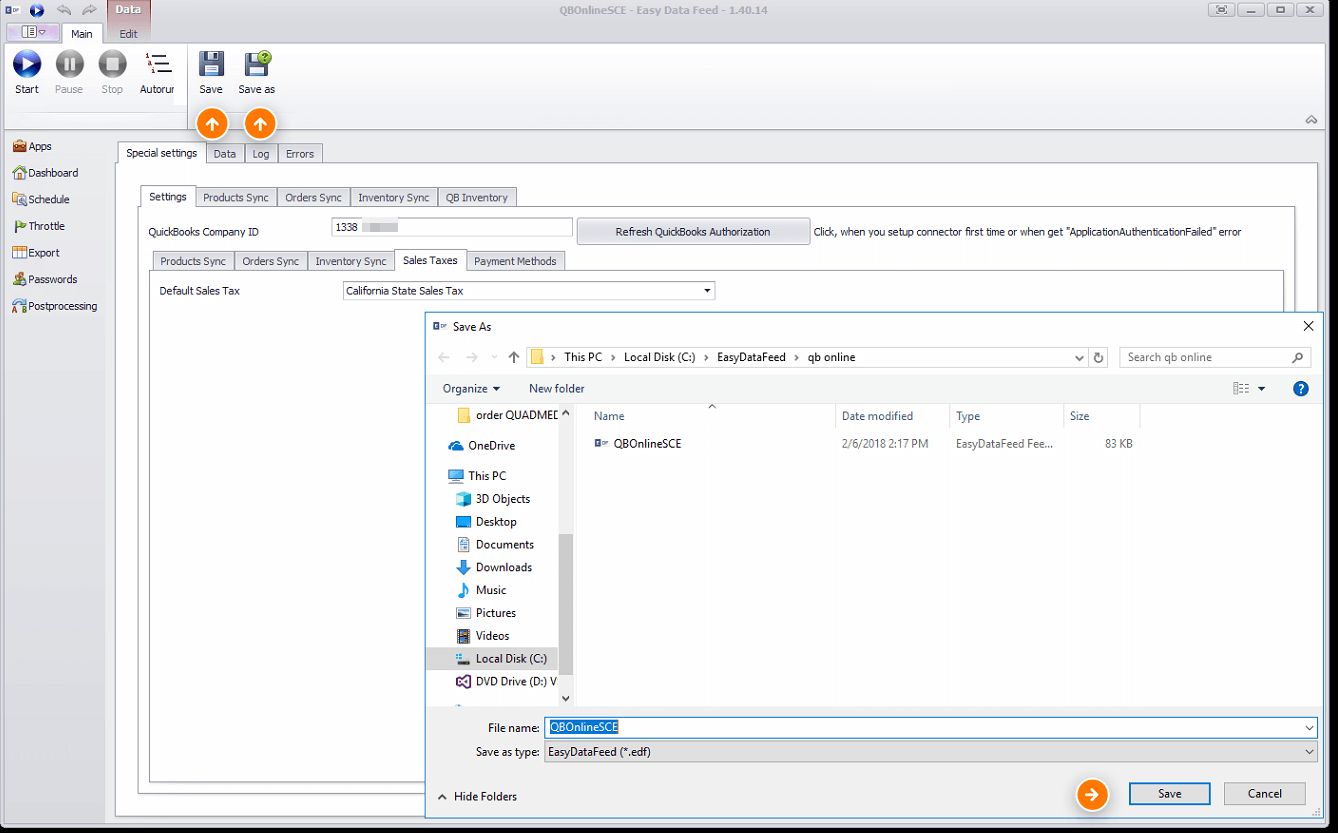Select DVD Drive (D:) in navigation pane
Viewport: 1338px width, 833px height.
(506, 681)
